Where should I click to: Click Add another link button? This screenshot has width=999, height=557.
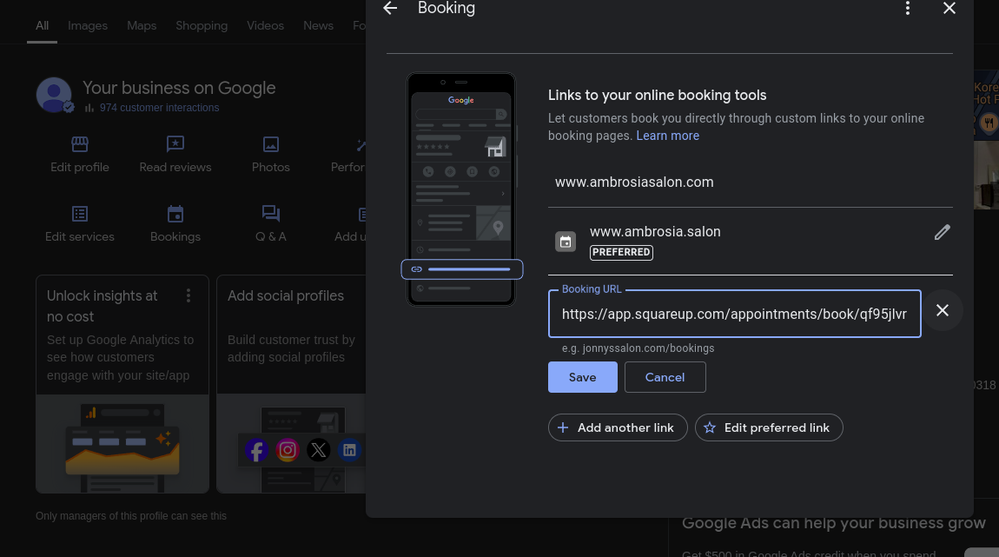[617, 428]
